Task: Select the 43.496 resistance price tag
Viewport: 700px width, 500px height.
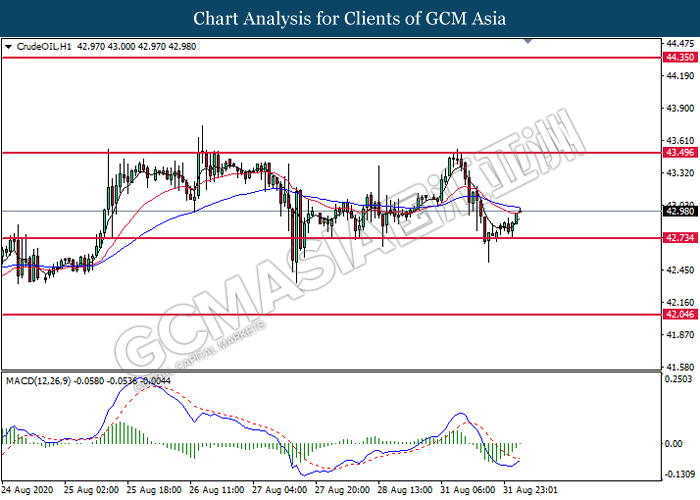Action: pos(680,153)
